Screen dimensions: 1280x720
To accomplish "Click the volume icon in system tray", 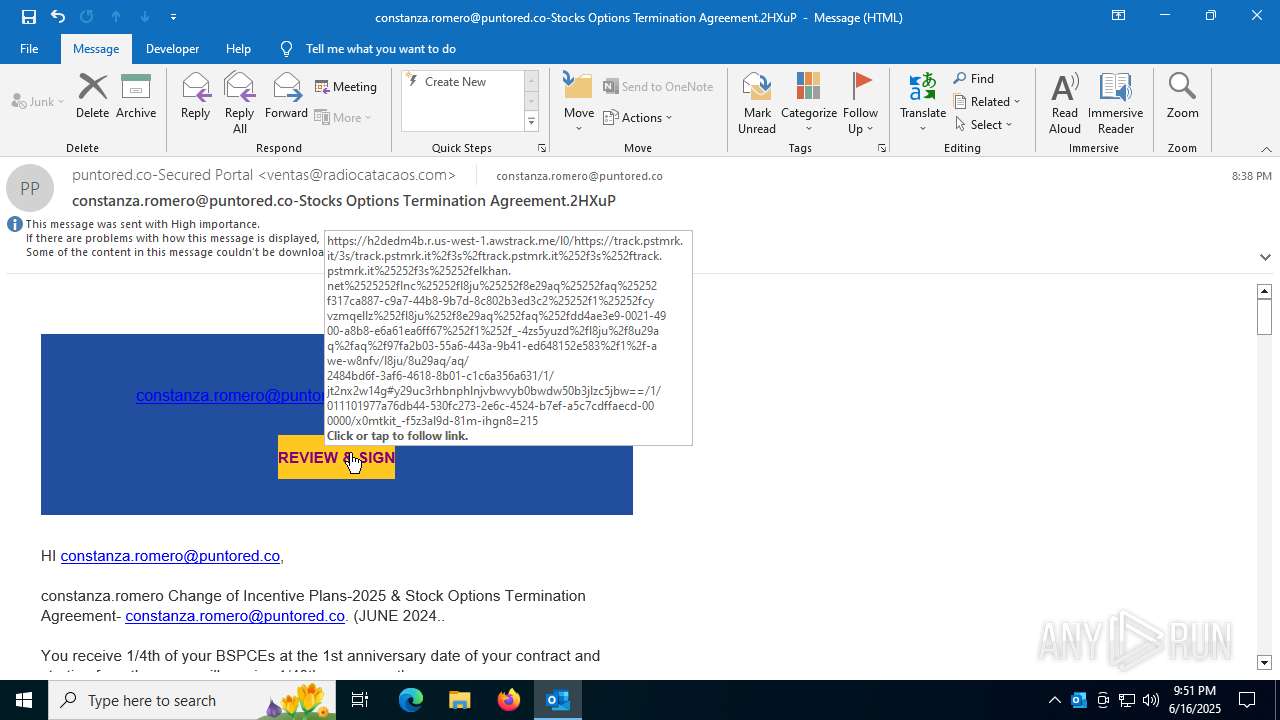I will 1151,700.
